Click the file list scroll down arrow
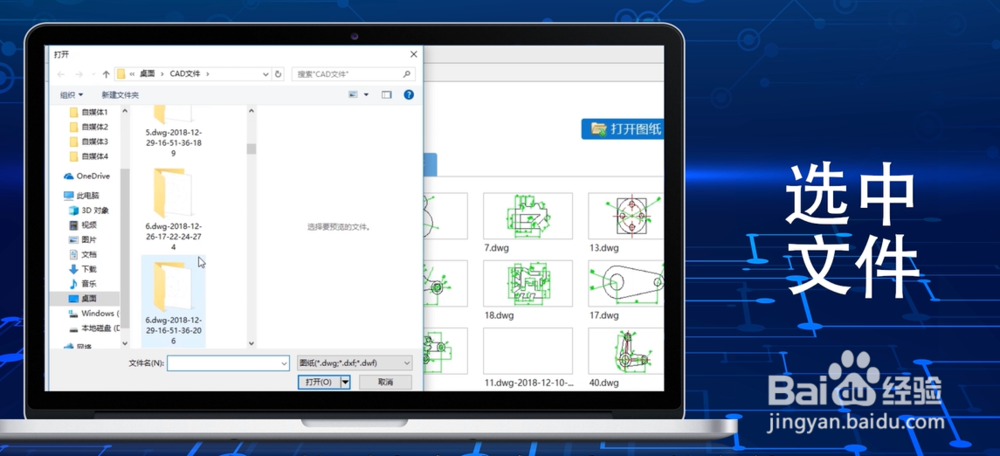 click(x=251, y=343)
